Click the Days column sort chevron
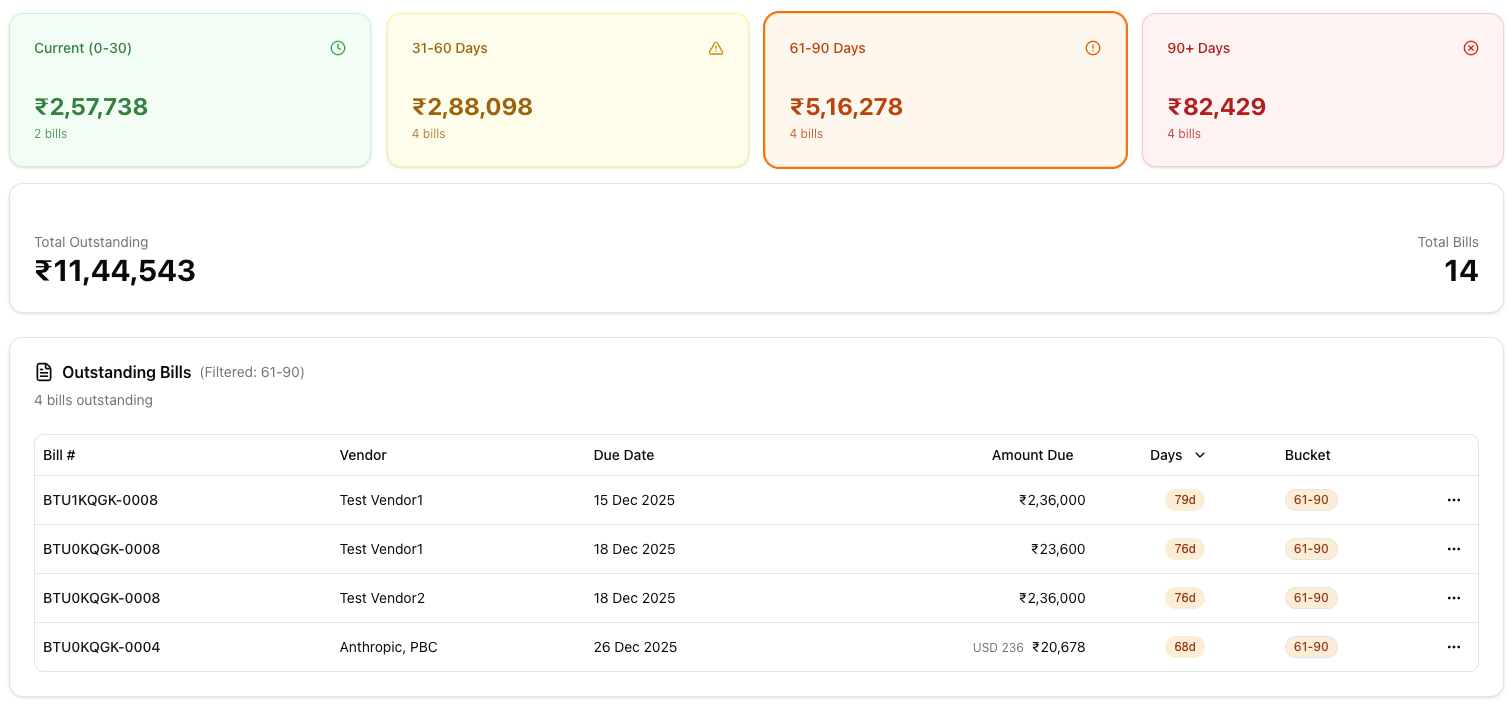This screenshot has height=706, width=1509. point(1200,455)
